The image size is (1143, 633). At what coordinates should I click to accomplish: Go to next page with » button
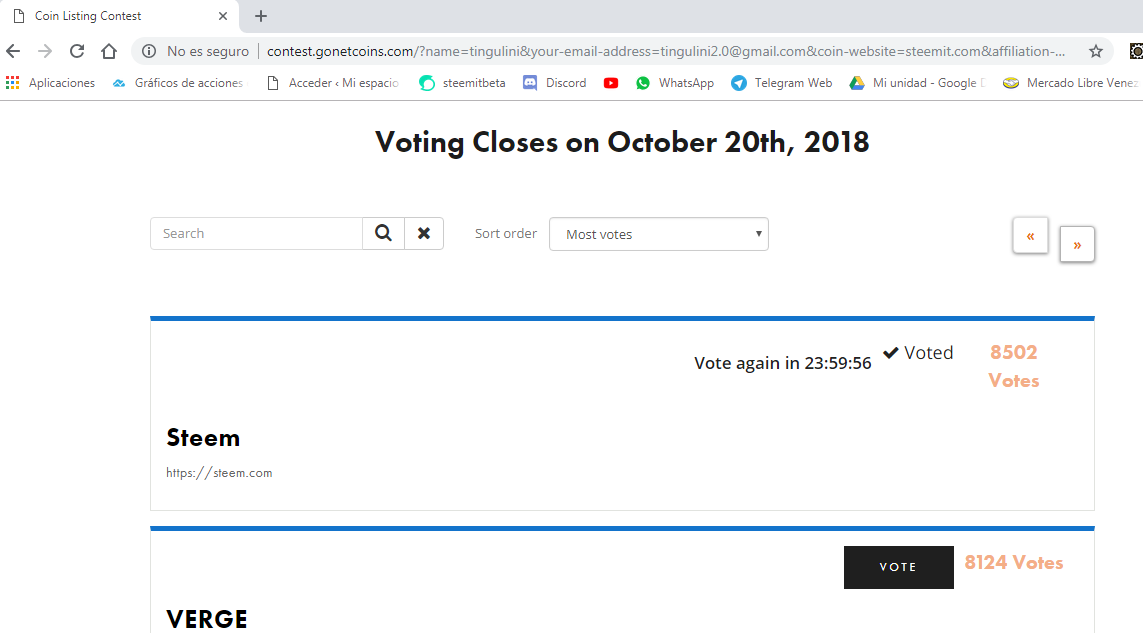click(1077, 244)
